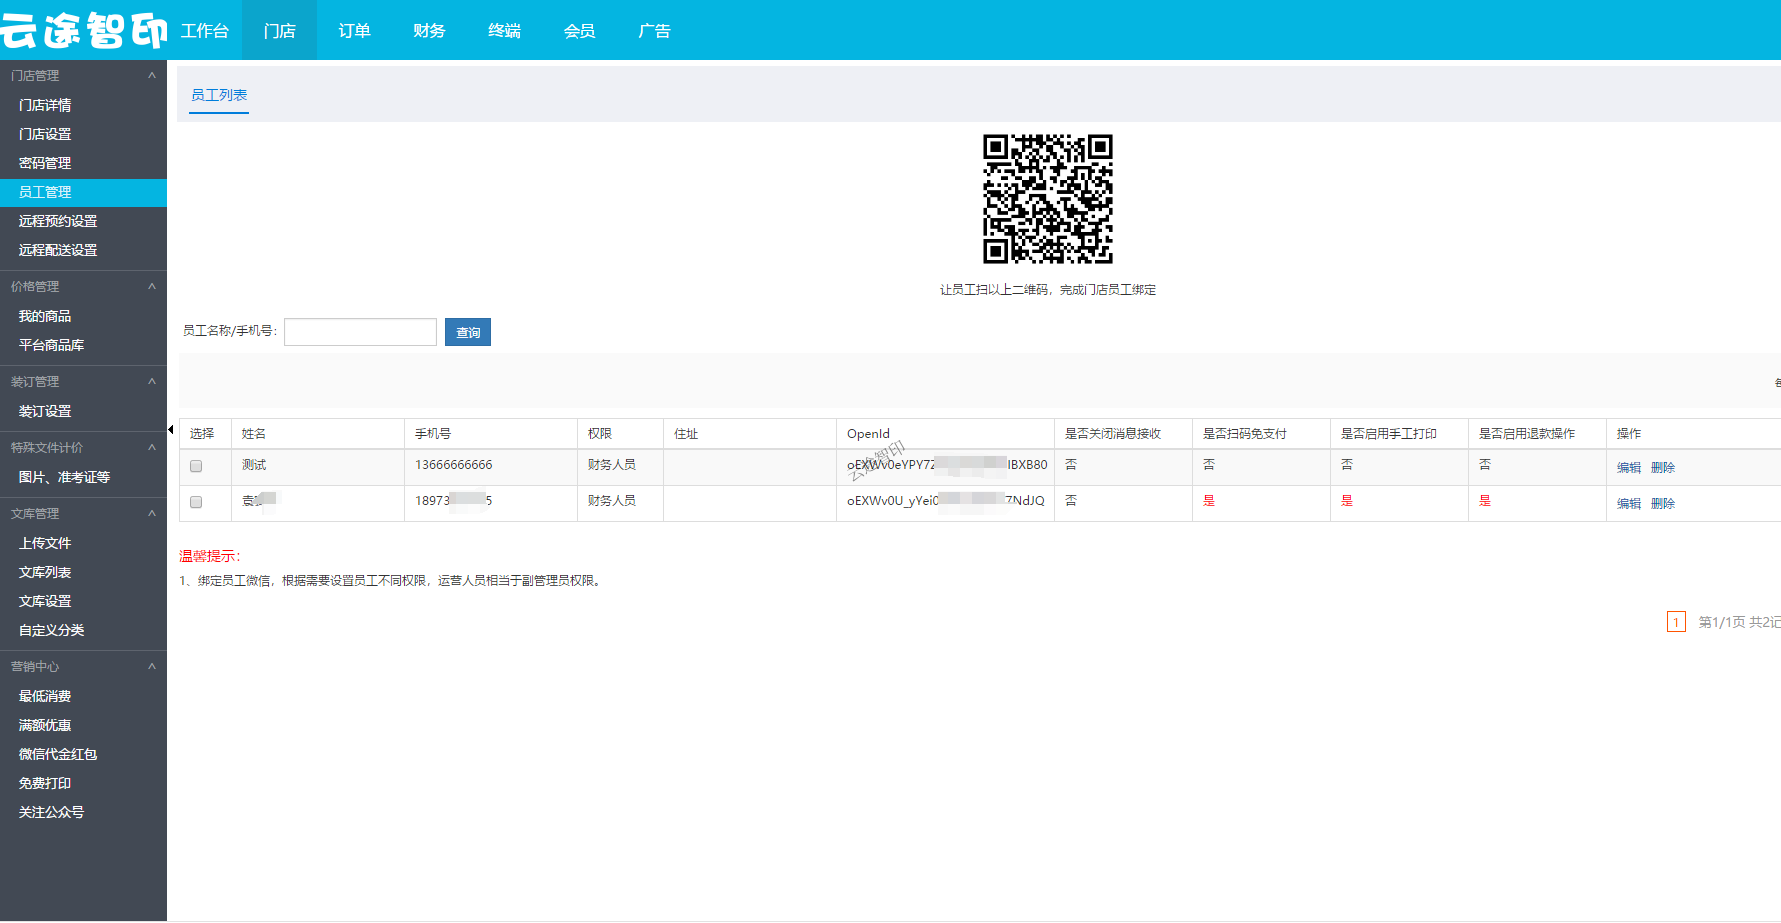The width and height of the screenshot is (1781, 923).
Task: Check the box for employee 测试
Action: (196, 466)
